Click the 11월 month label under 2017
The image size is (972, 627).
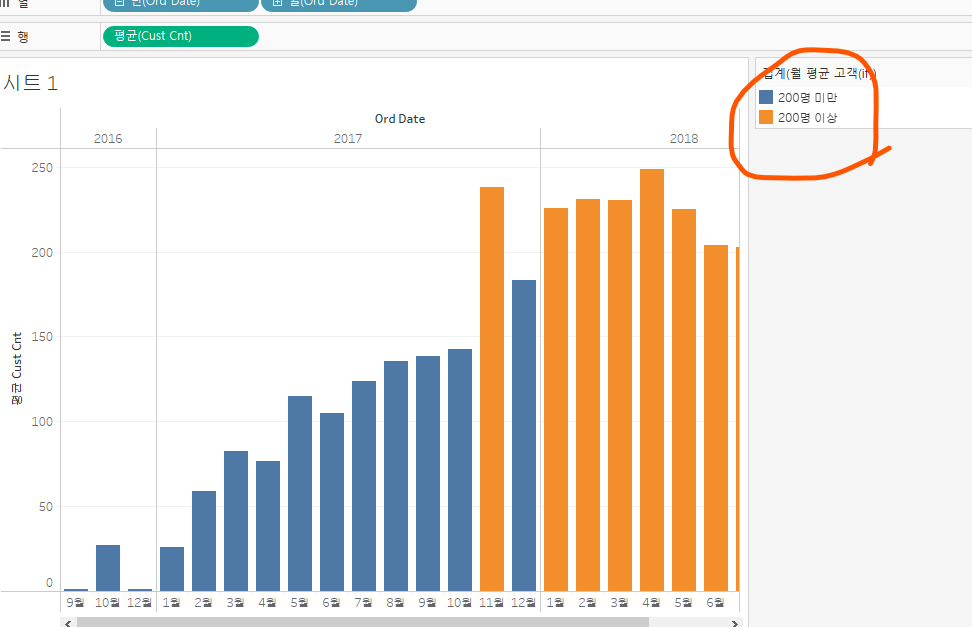click(x=492, y=602)
